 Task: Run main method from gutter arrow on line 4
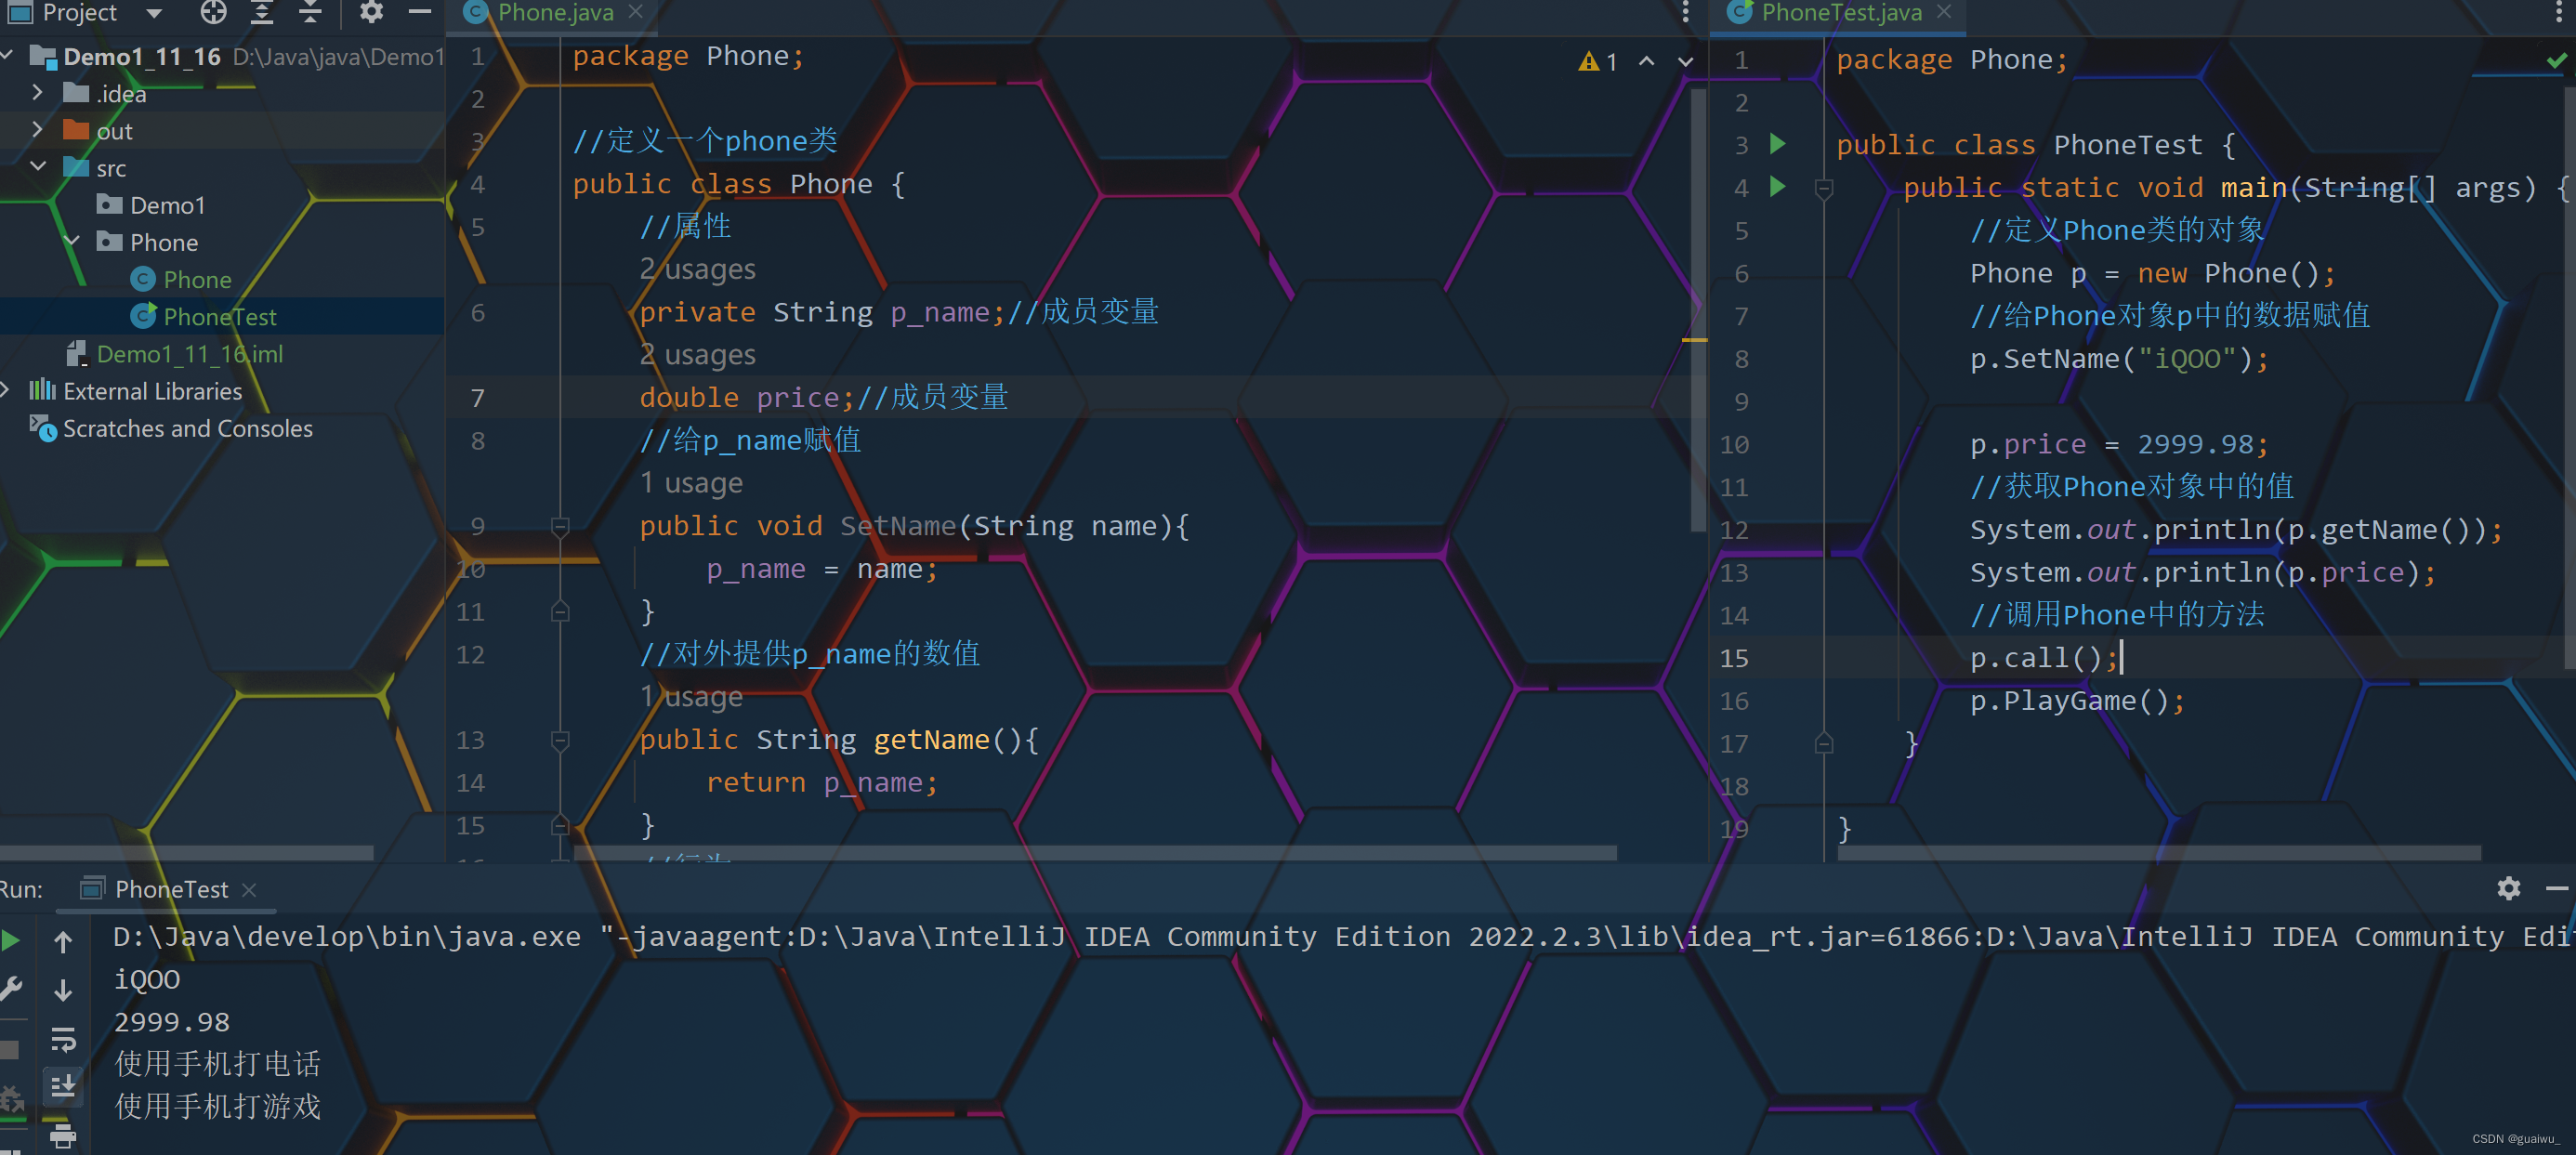[x=1778, y=186]
